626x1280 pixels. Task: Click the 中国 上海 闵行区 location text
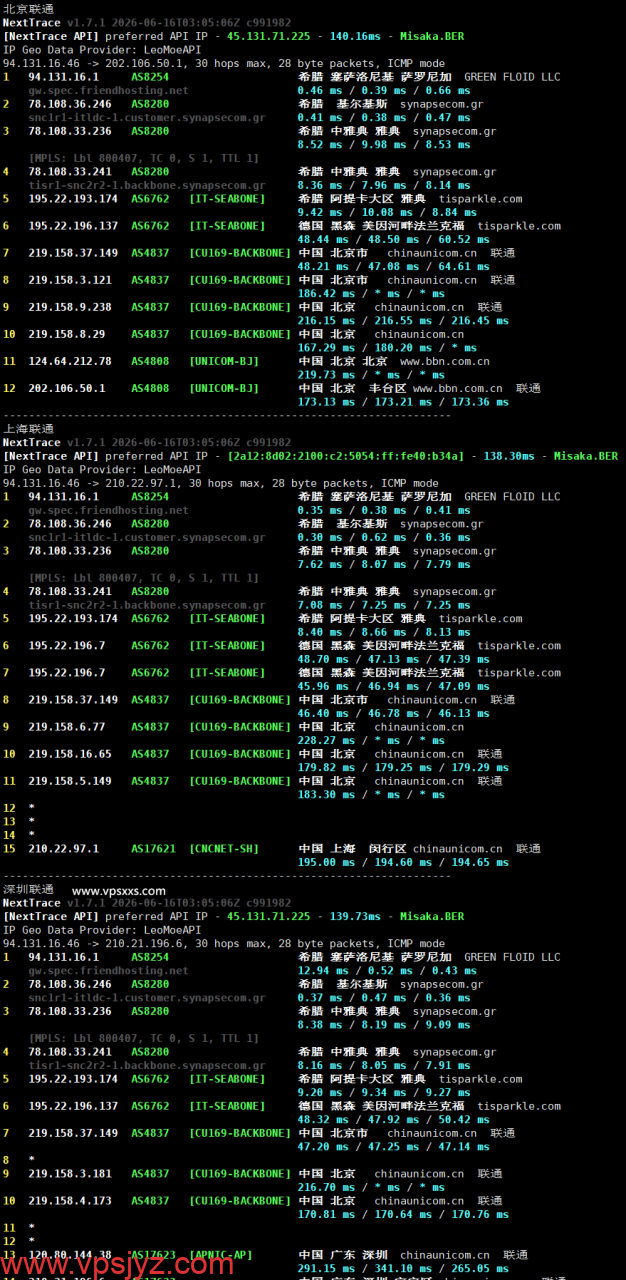(352, 849)
